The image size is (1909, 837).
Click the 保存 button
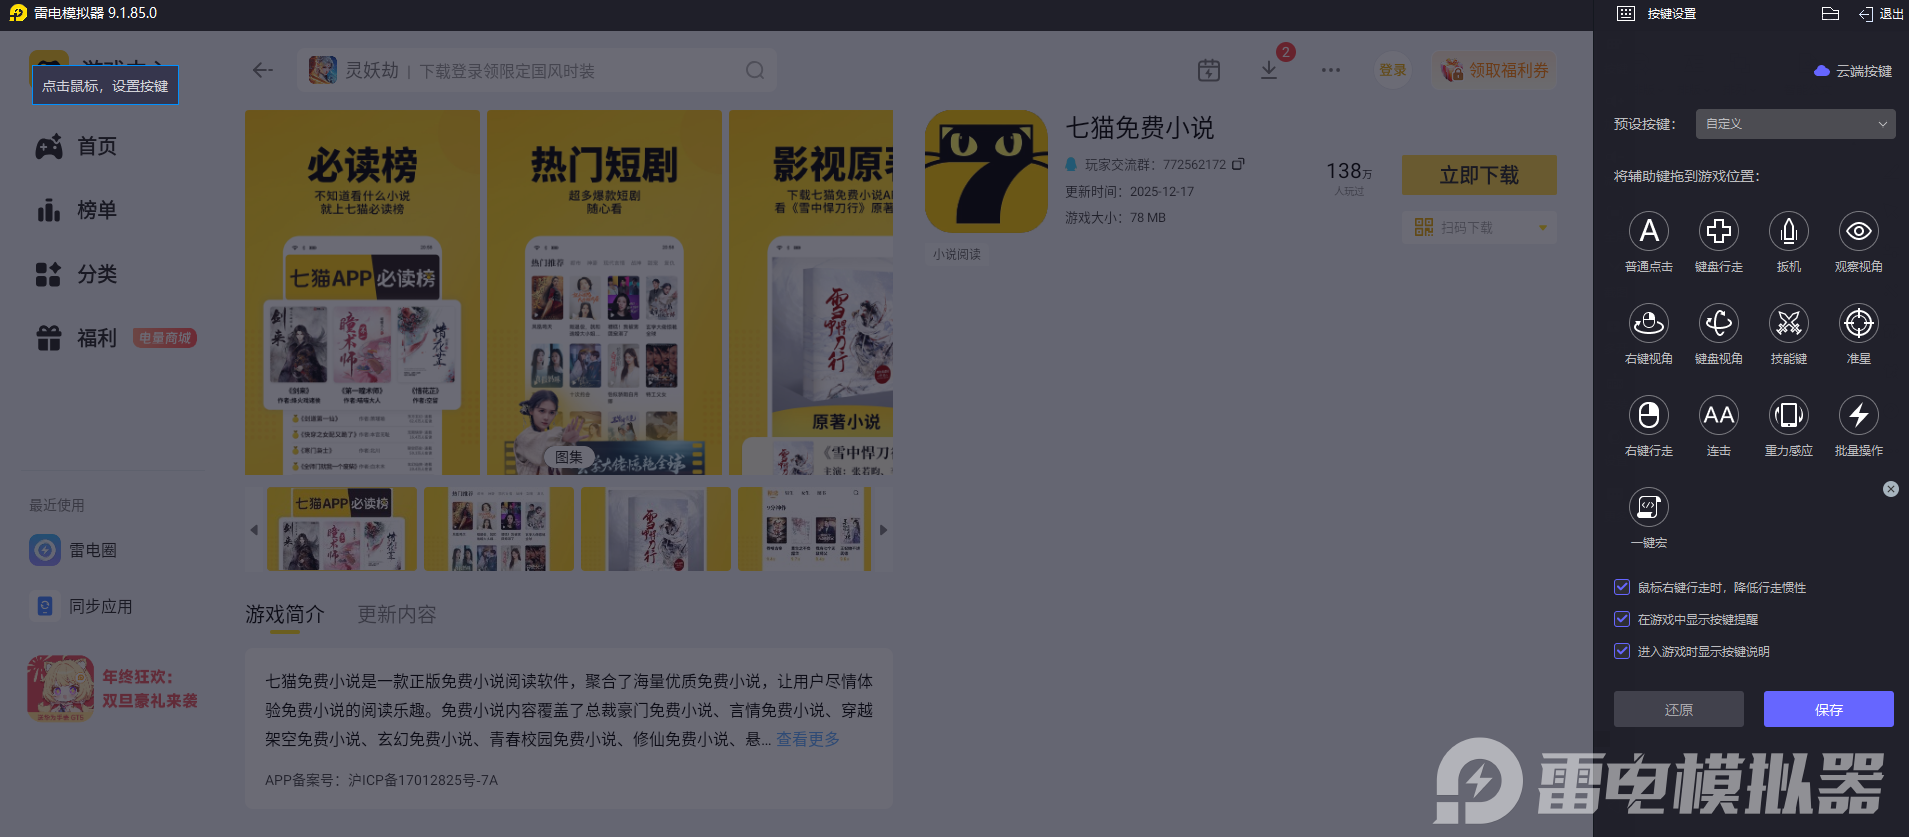pyautogui.click(x=1828, y=709)
